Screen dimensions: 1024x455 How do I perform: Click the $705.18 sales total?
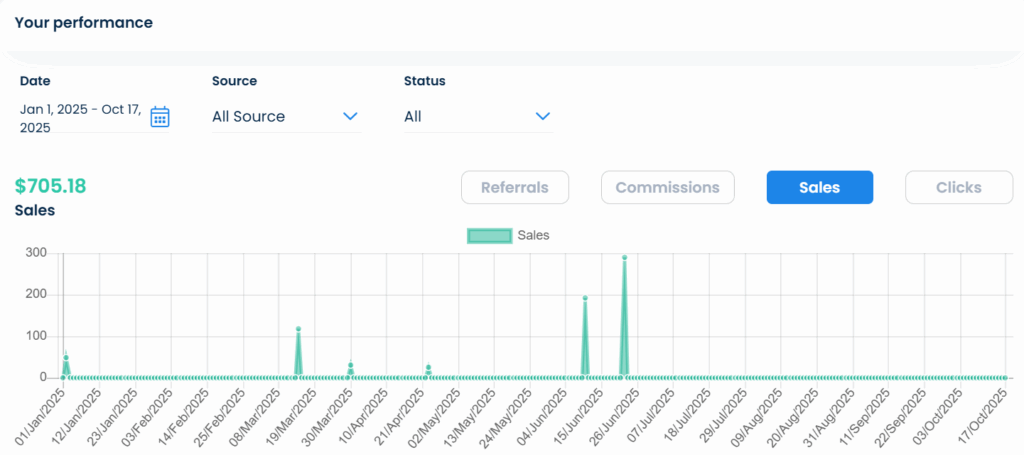pyautogui.click(x=50, y=186)
